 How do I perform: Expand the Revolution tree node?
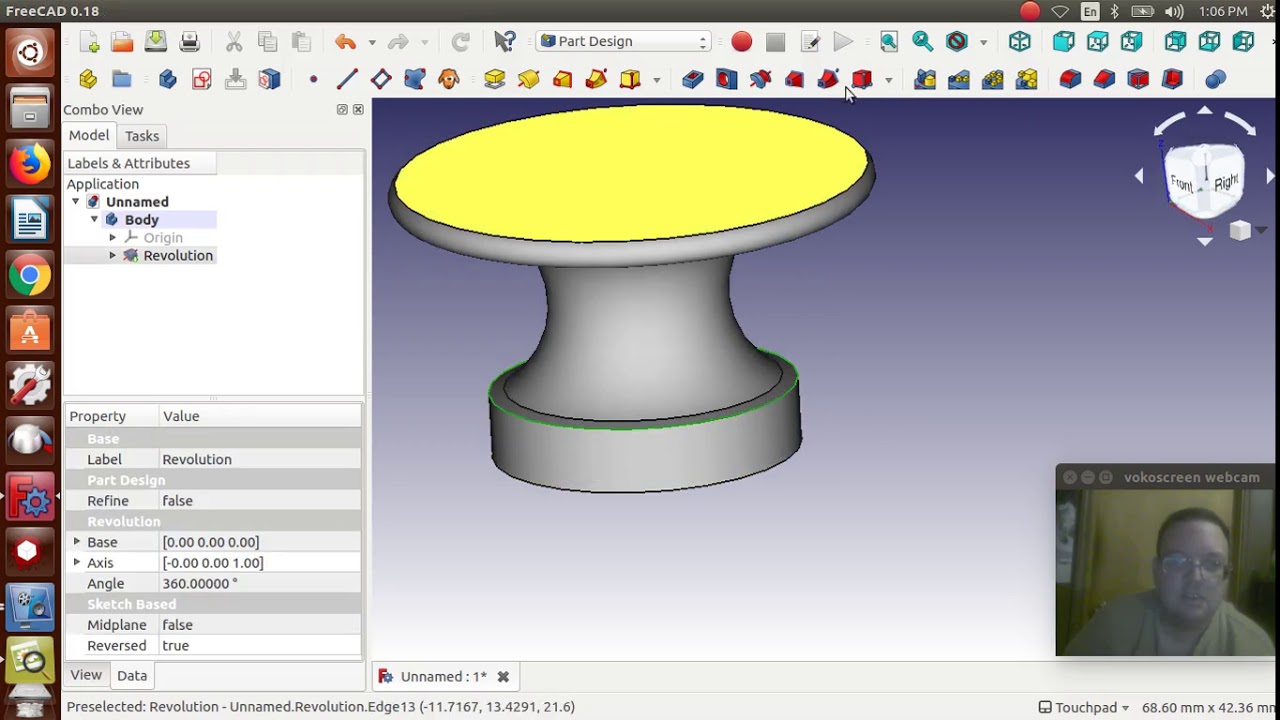pyautogui.click(x=113, y=256)
